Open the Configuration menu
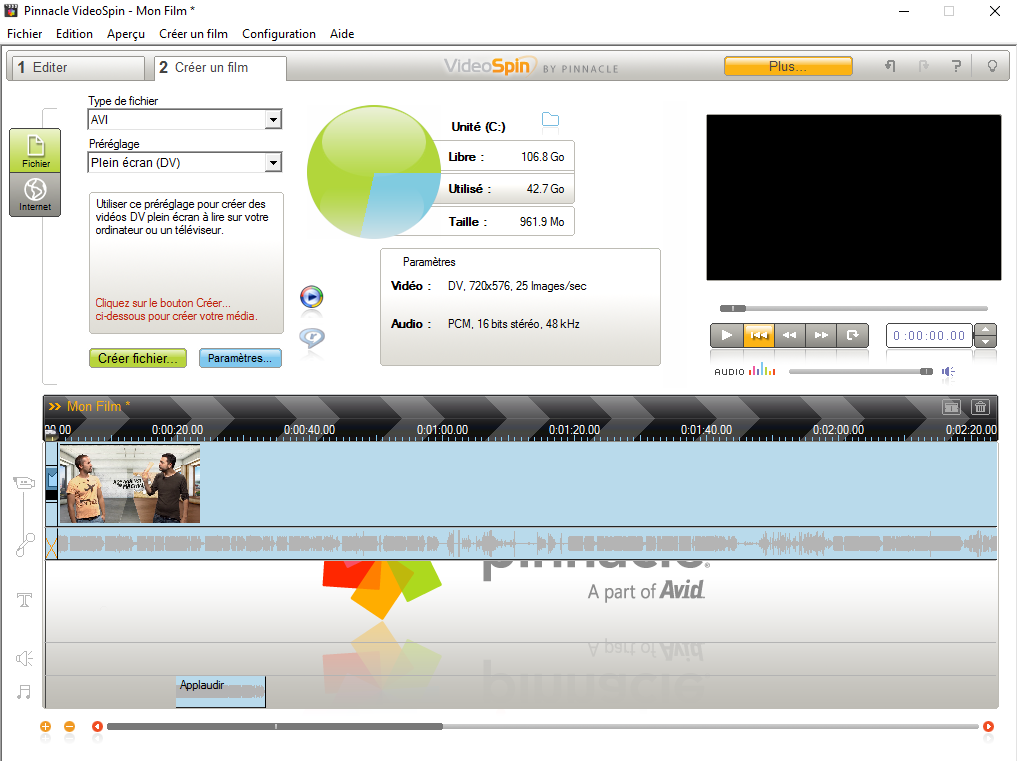This screenshot has width=1017, height=761. (x=279, y=34)
